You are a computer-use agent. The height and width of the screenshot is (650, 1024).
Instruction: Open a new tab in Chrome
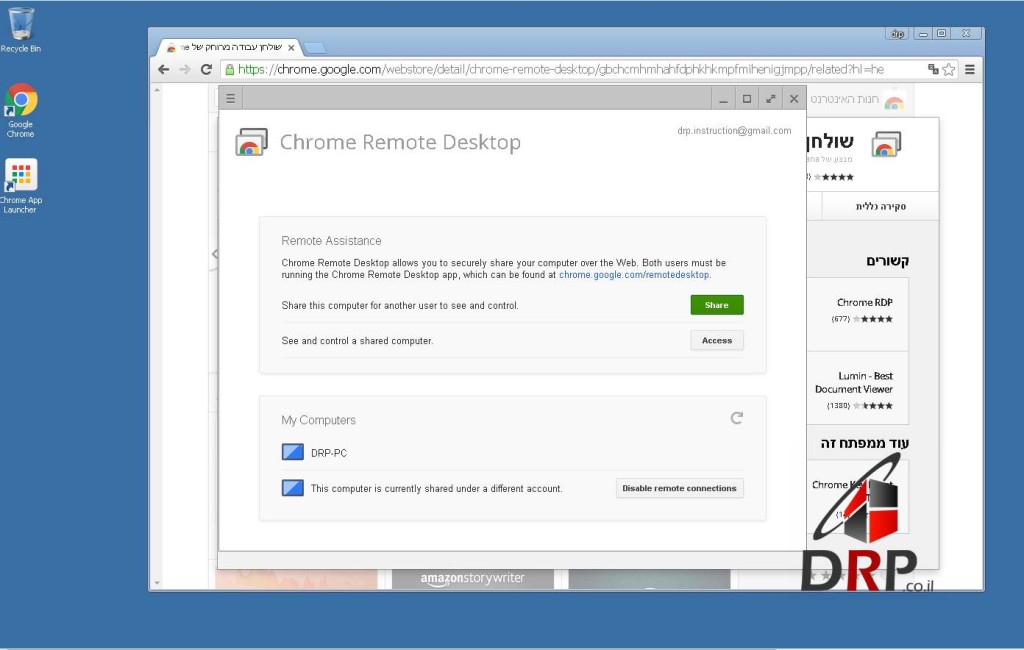tap(314, 47)
